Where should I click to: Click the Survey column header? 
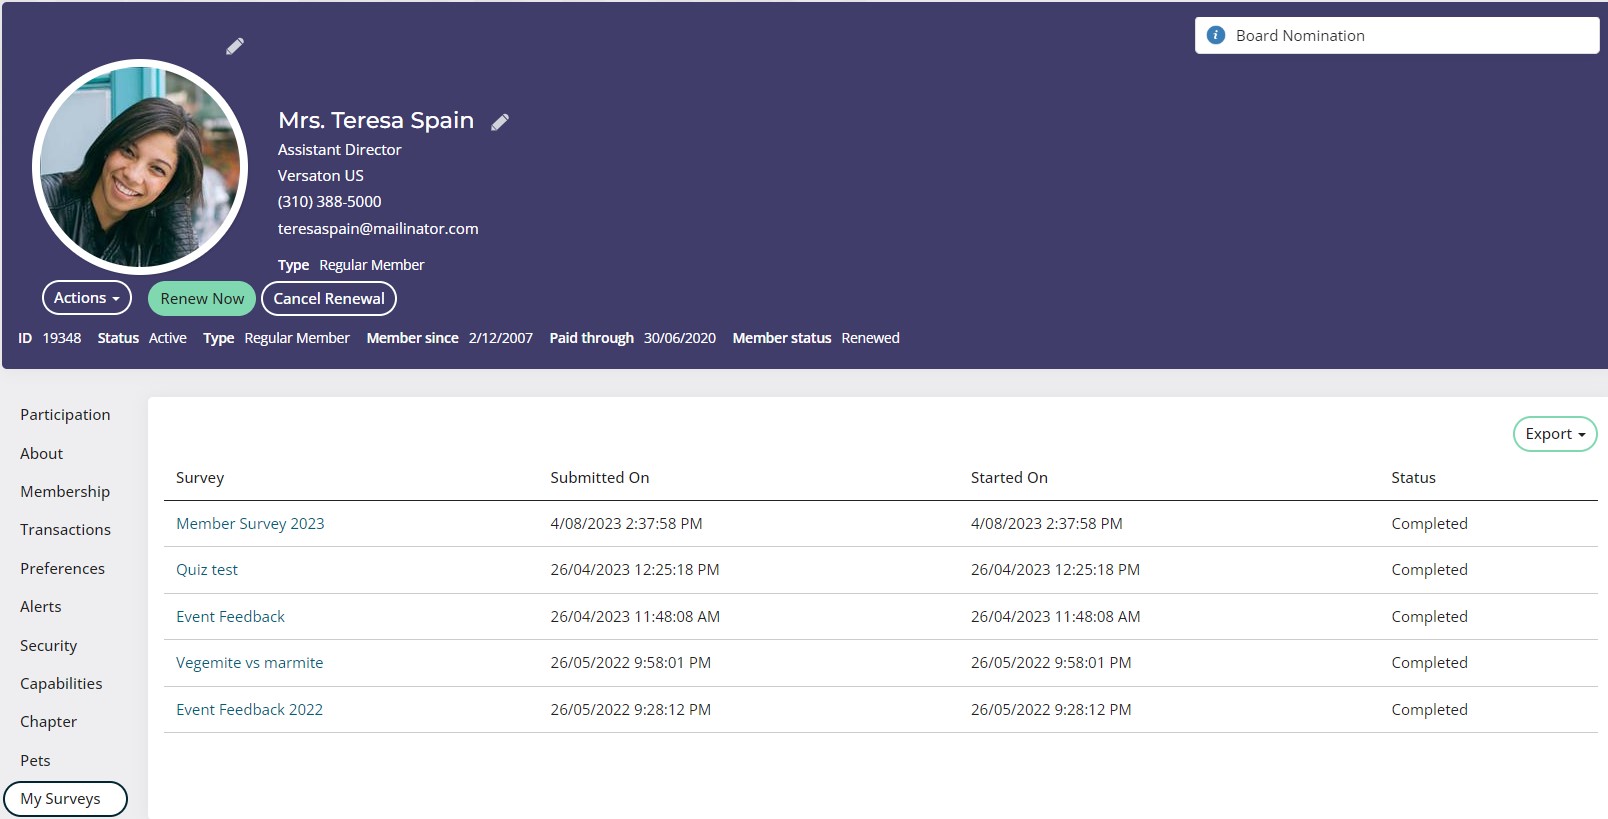(200, 477)
